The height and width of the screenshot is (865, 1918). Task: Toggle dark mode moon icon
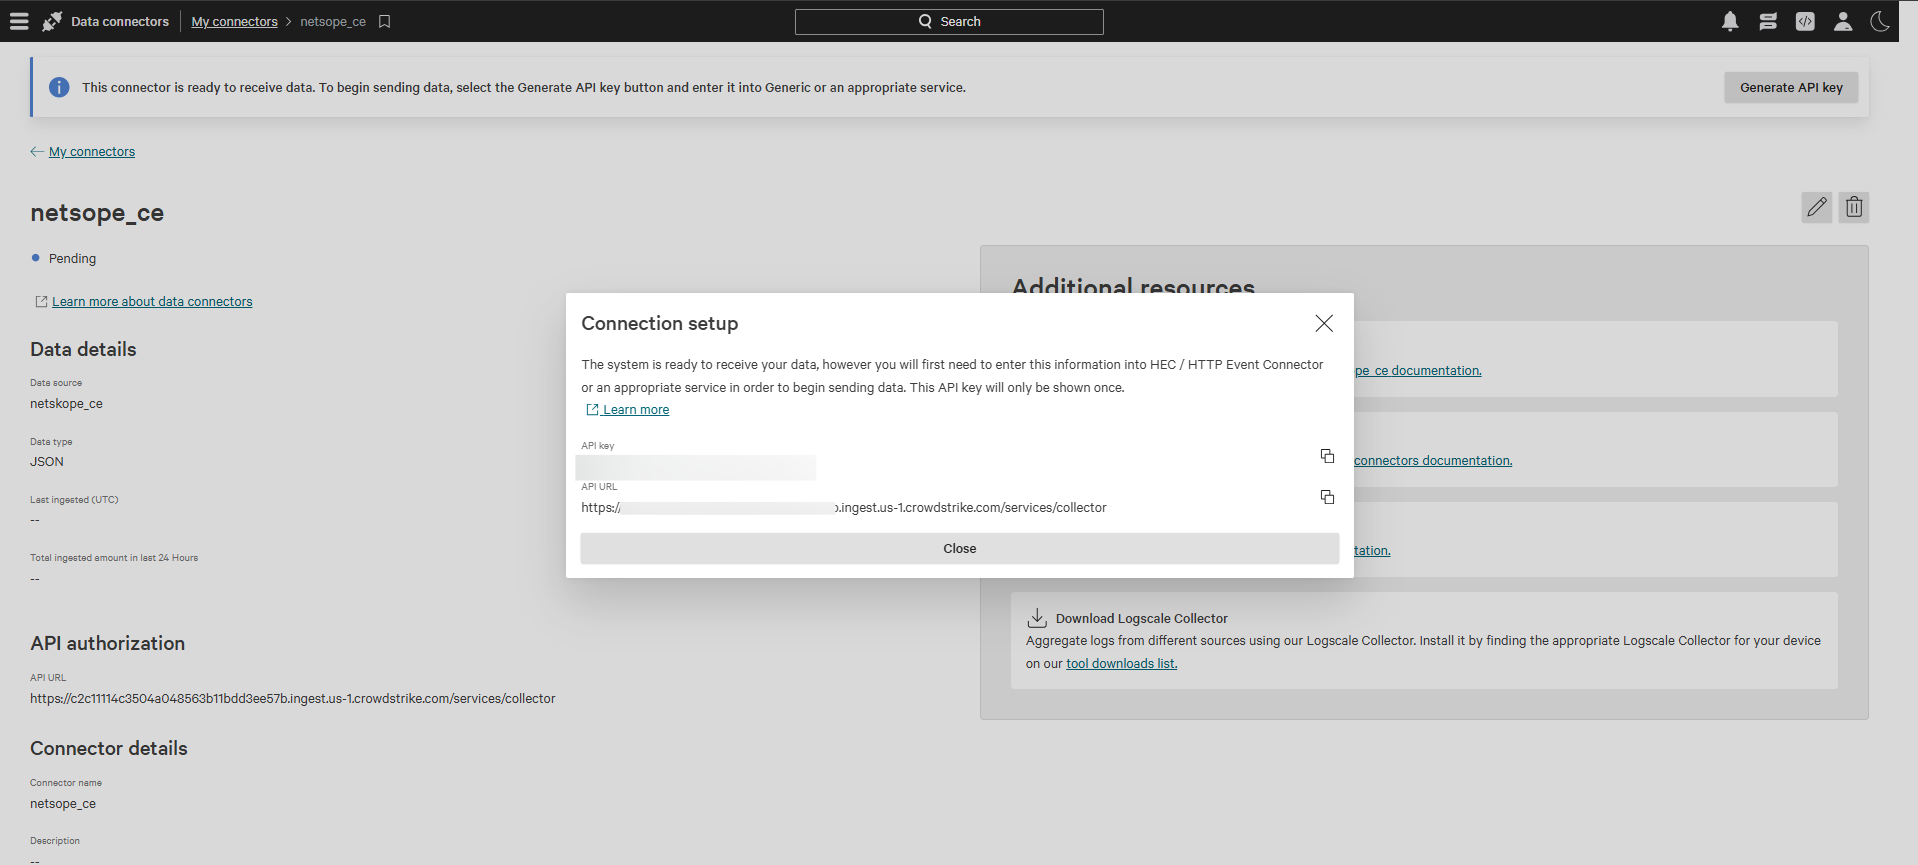1880,21
